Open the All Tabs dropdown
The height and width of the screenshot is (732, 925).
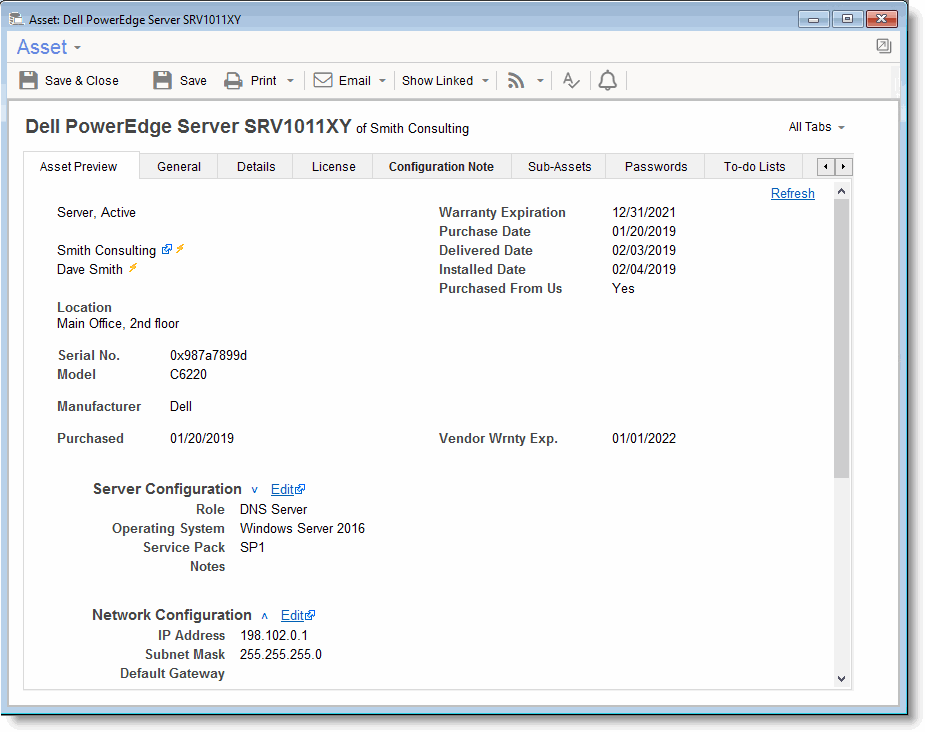point(816,127)
